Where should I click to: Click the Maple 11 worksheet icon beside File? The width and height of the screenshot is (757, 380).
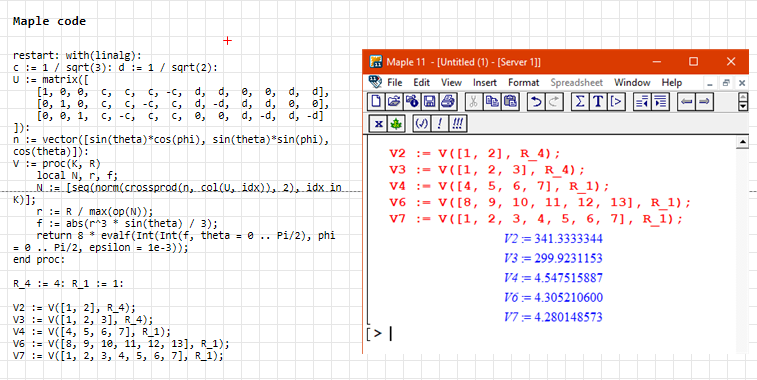click(x=375, y=82)
